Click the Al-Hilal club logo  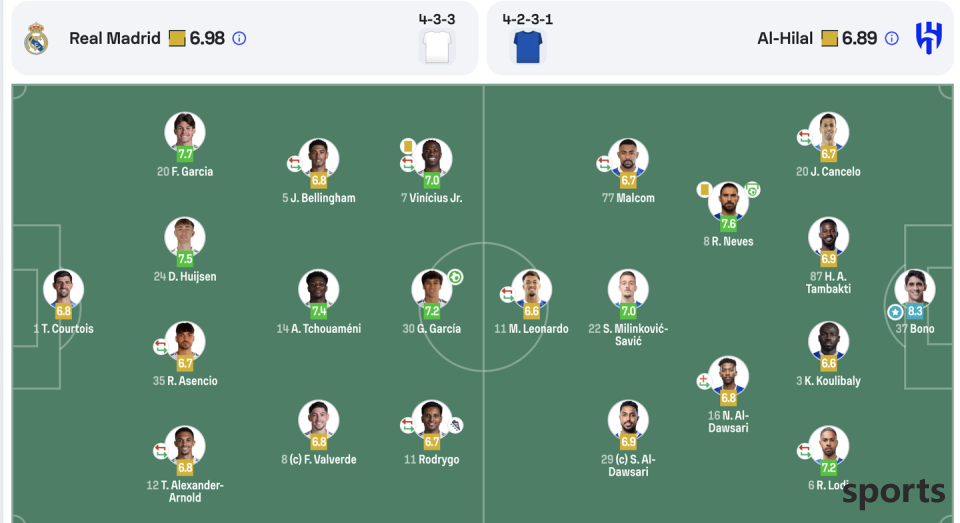928,38
